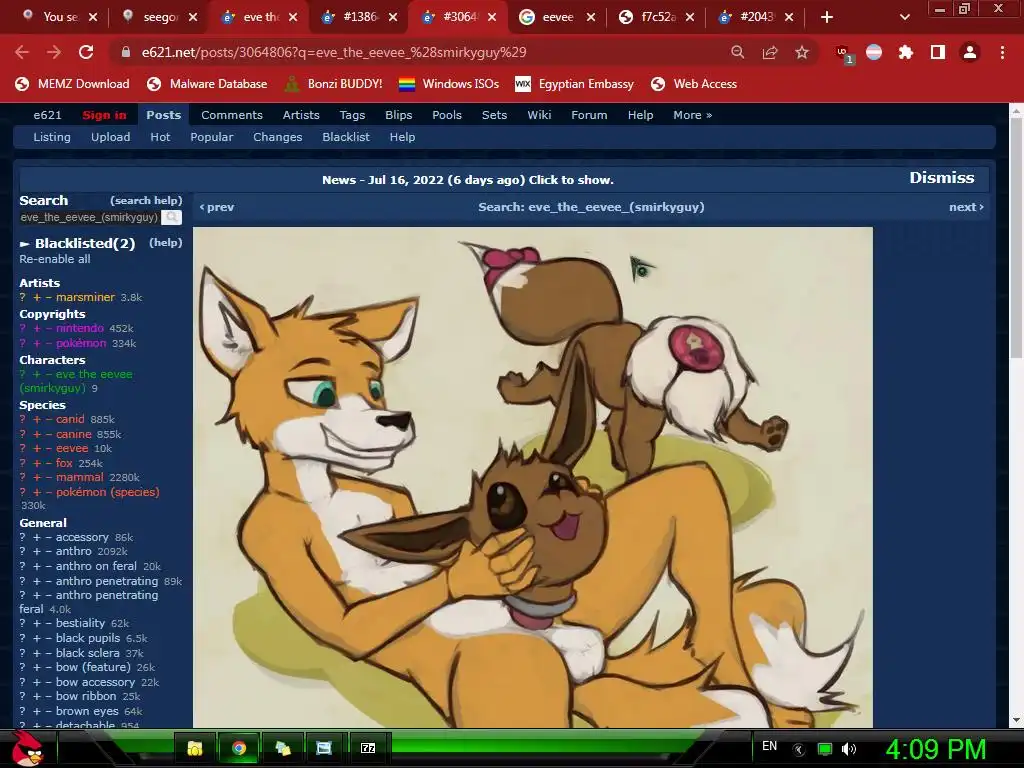Viewport: 1024px width, 768px height.
Task: Expand the Blacklisted(2) section triangle
Action: (x=25, y=244)
